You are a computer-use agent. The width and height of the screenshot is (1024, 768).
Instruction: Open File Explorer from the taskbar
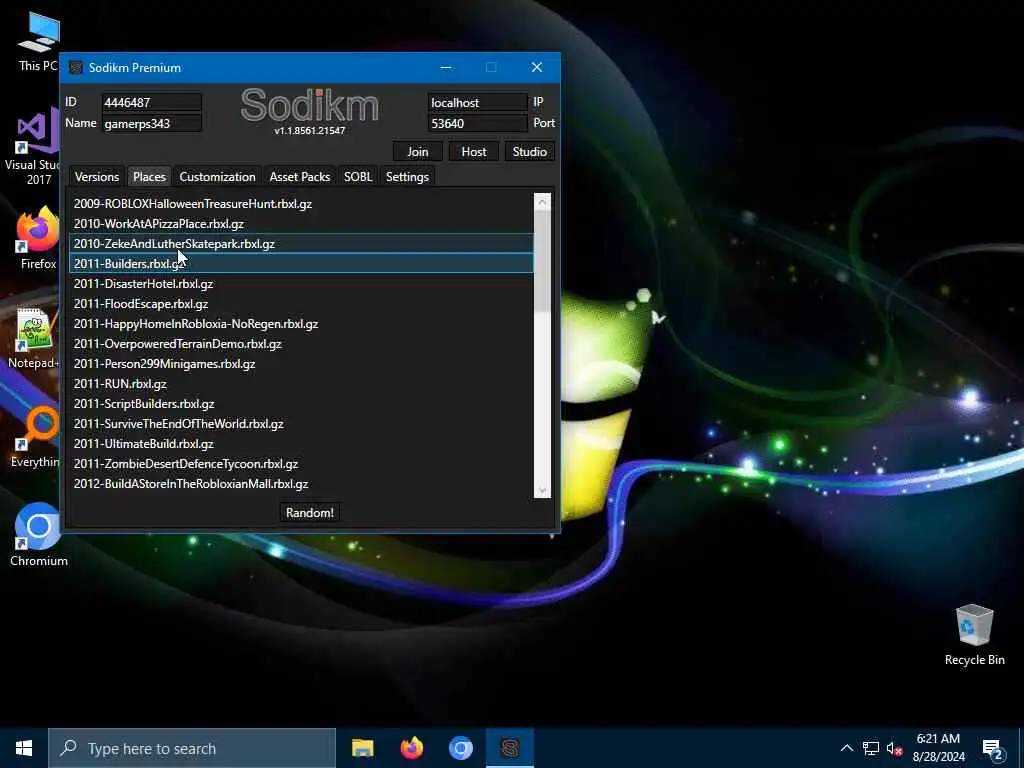(362, 748)
